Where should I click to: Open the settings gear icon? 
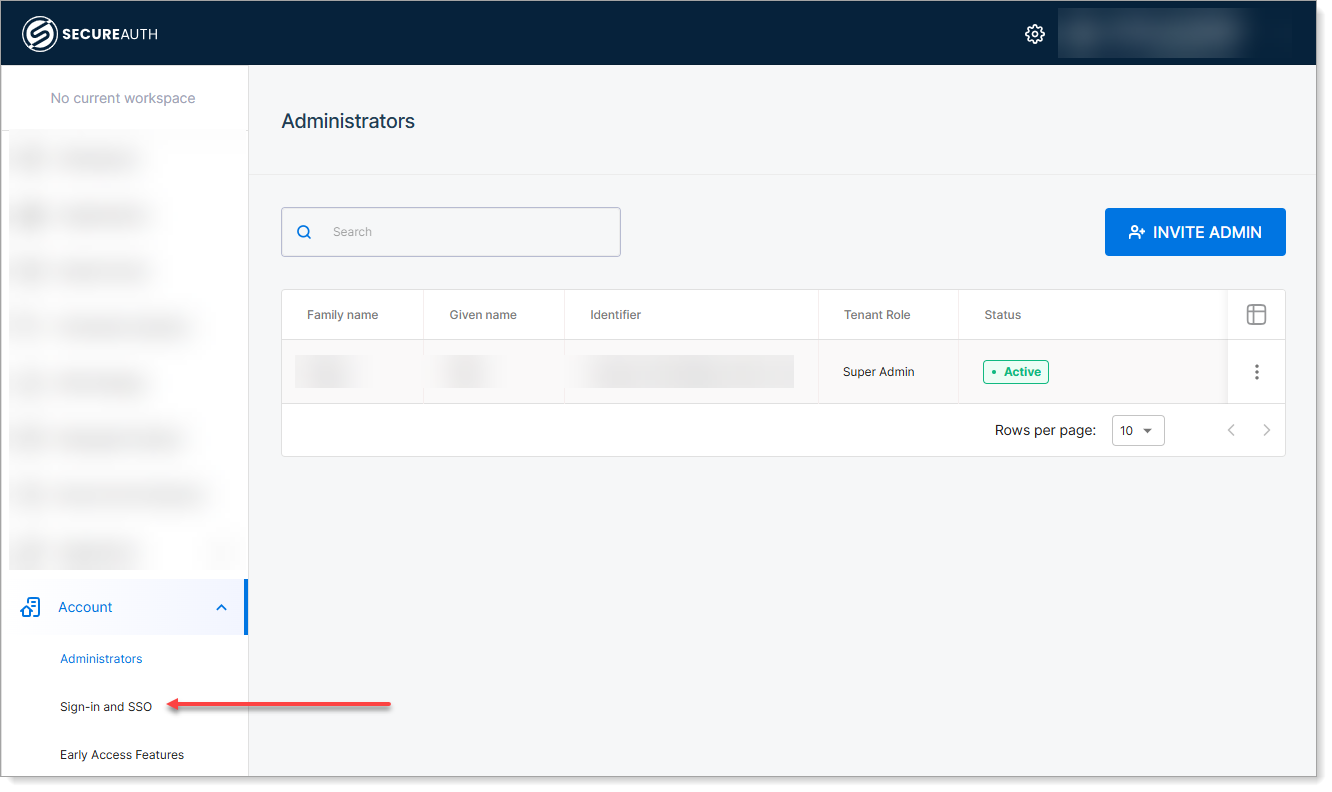[1035, 34]
